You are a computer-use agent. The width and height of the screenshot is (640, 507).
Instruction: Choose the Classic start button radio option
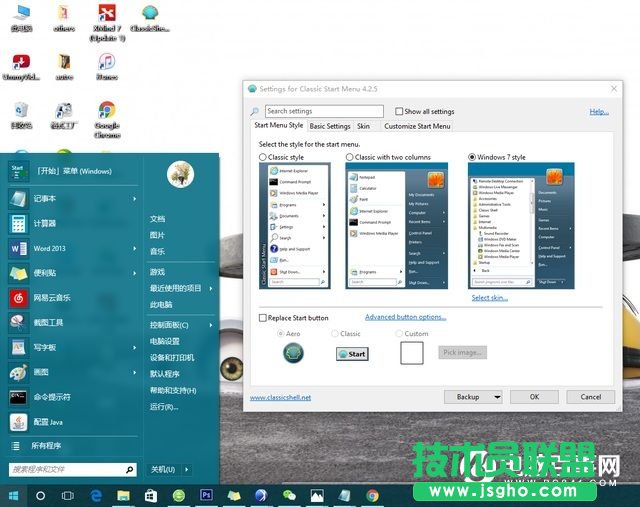[x=335, y=334]
